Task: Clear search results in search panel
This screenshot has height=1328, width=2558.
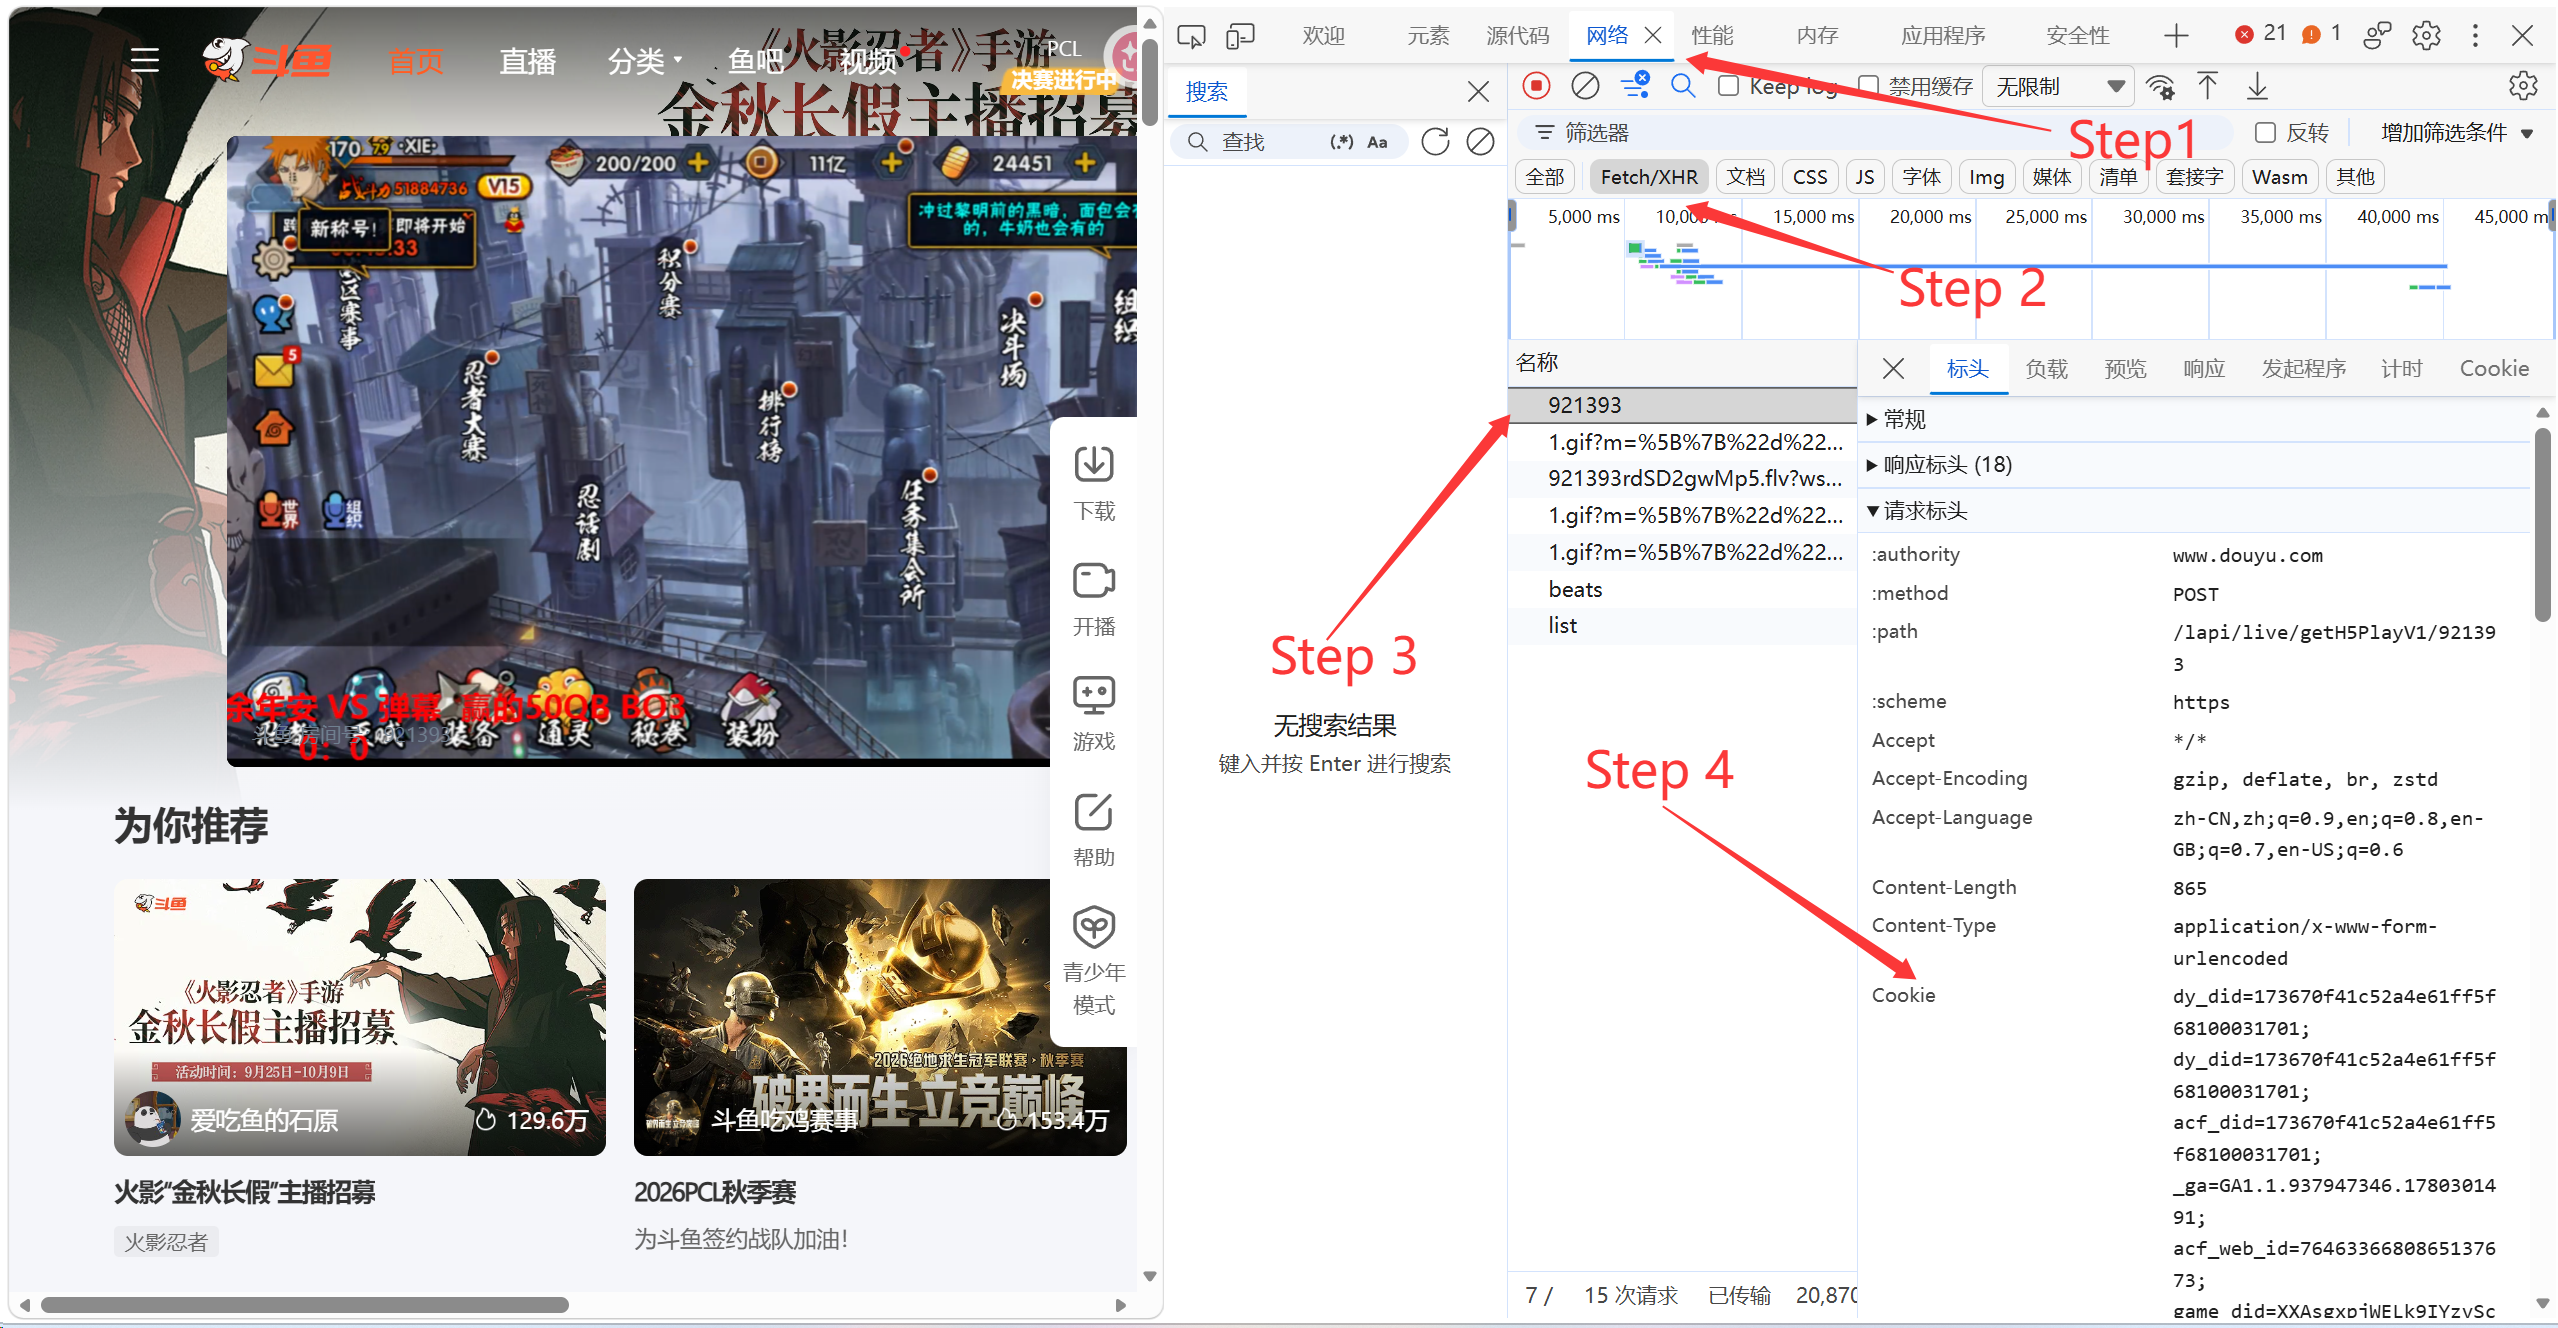Action: 1480,142
